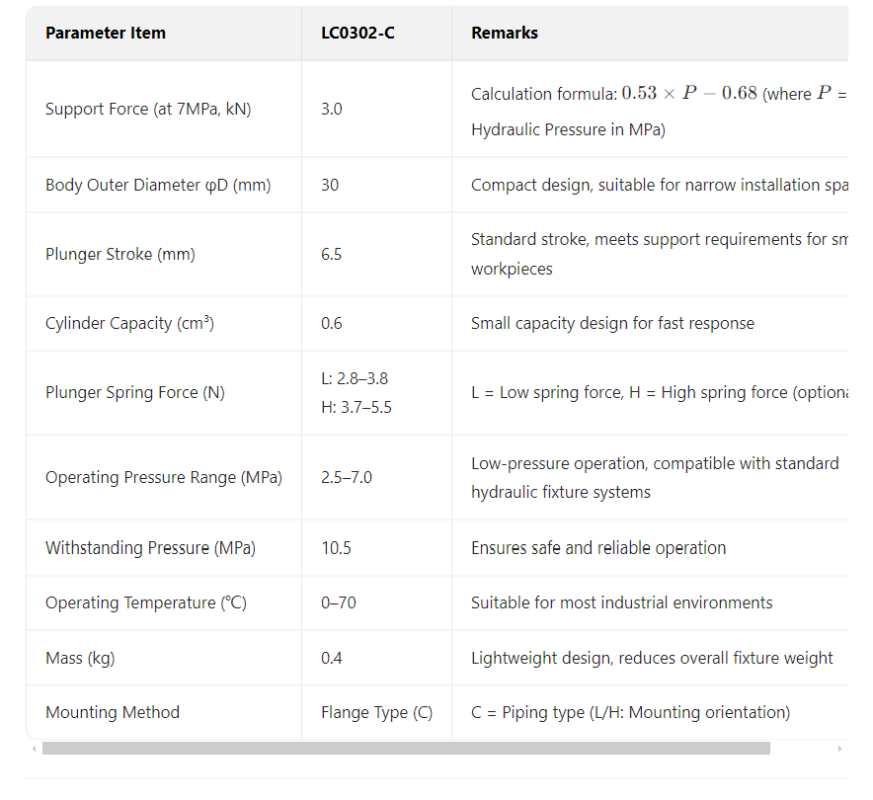
Task: Click the "Plunger Stroke (mm)" label cell
Action: [x=120, y=254]
